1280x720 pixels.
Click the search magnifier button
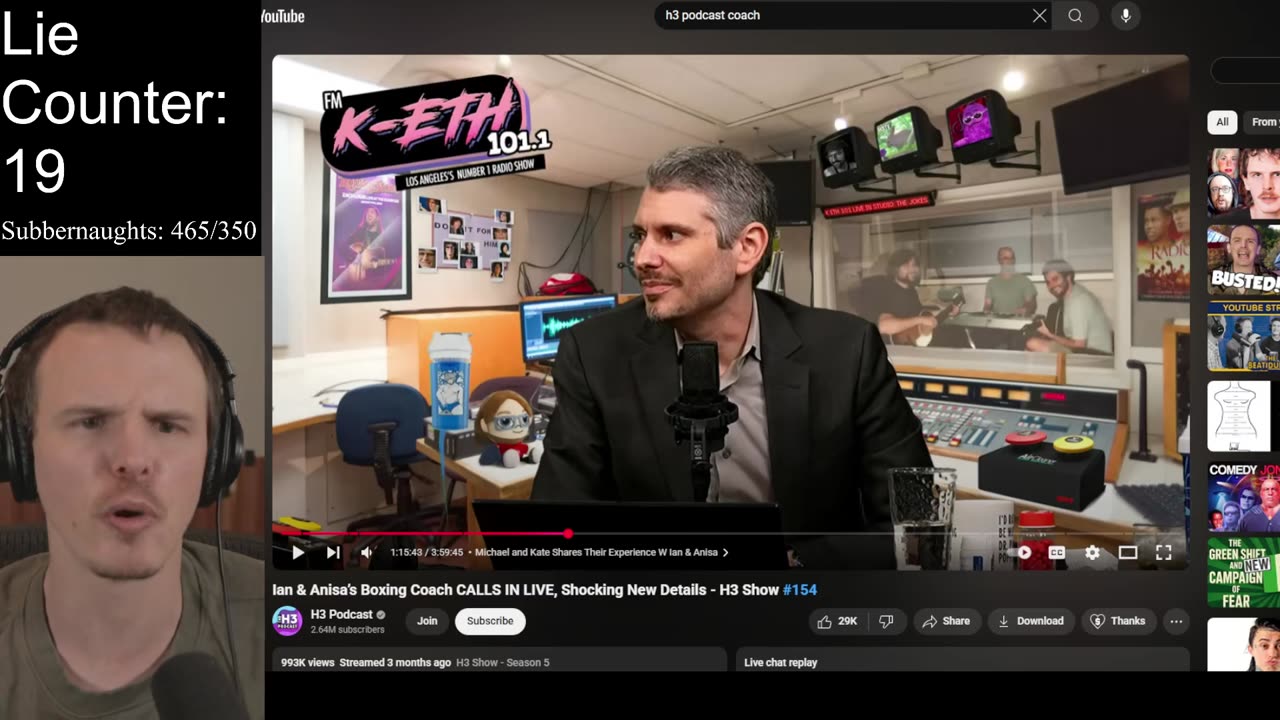[x=1075, y=15]
